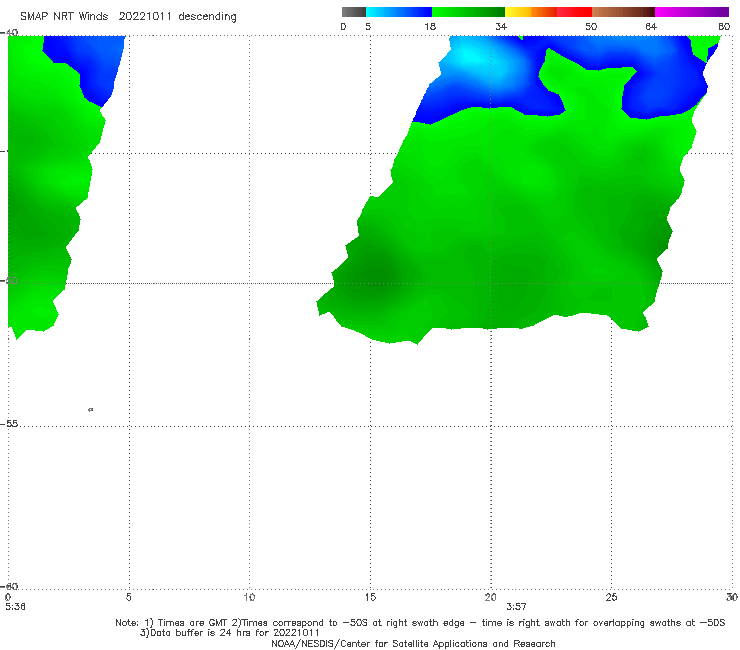Click the green segment of the color bar
Image resolution: width=740 pixels, height=650 pixels.
point(468,12)
